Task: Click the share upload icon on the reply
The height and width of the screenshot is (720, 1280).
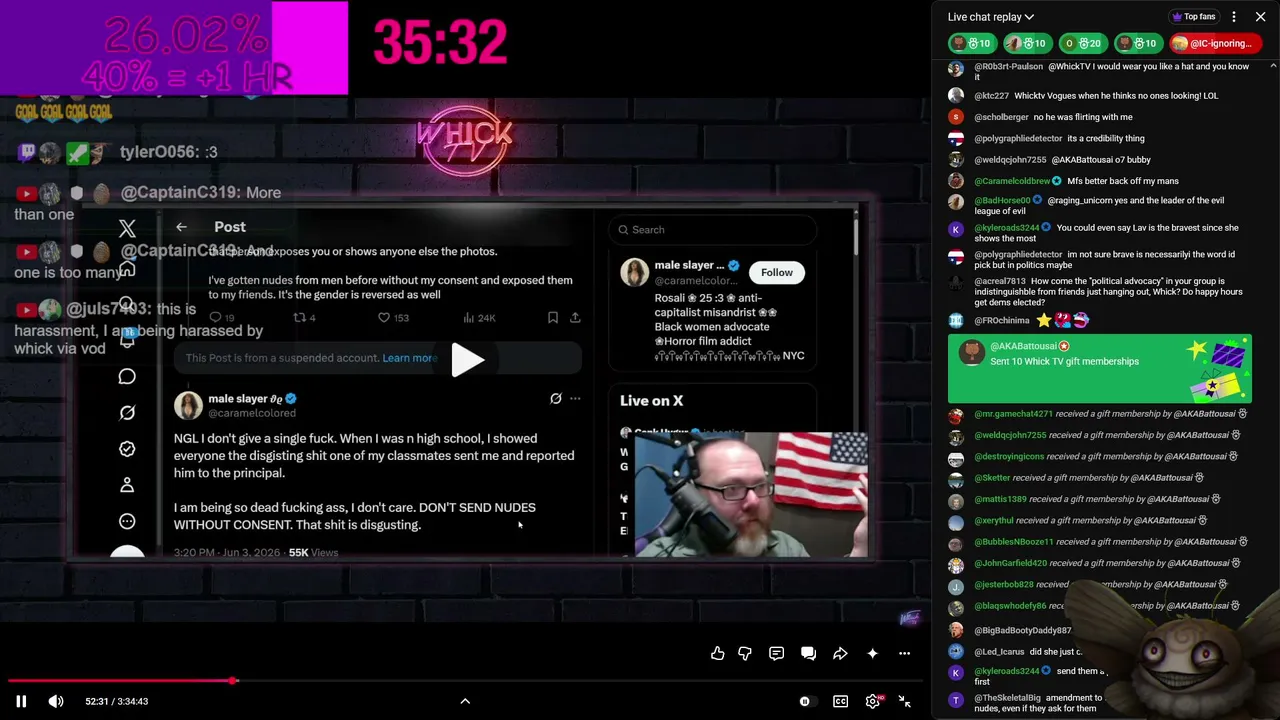Action: tap(575, 318)
